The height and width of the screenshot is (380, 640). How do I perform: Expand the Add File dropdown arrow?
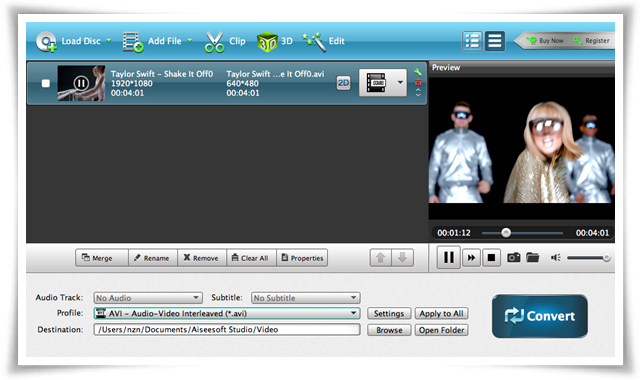coord(190,40)
